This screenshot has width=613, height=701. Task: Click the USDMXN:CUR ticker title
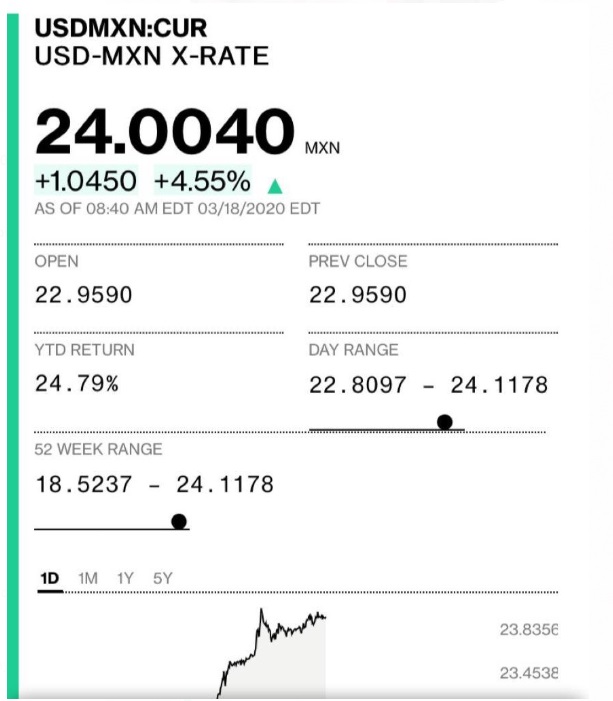(121, 28)
